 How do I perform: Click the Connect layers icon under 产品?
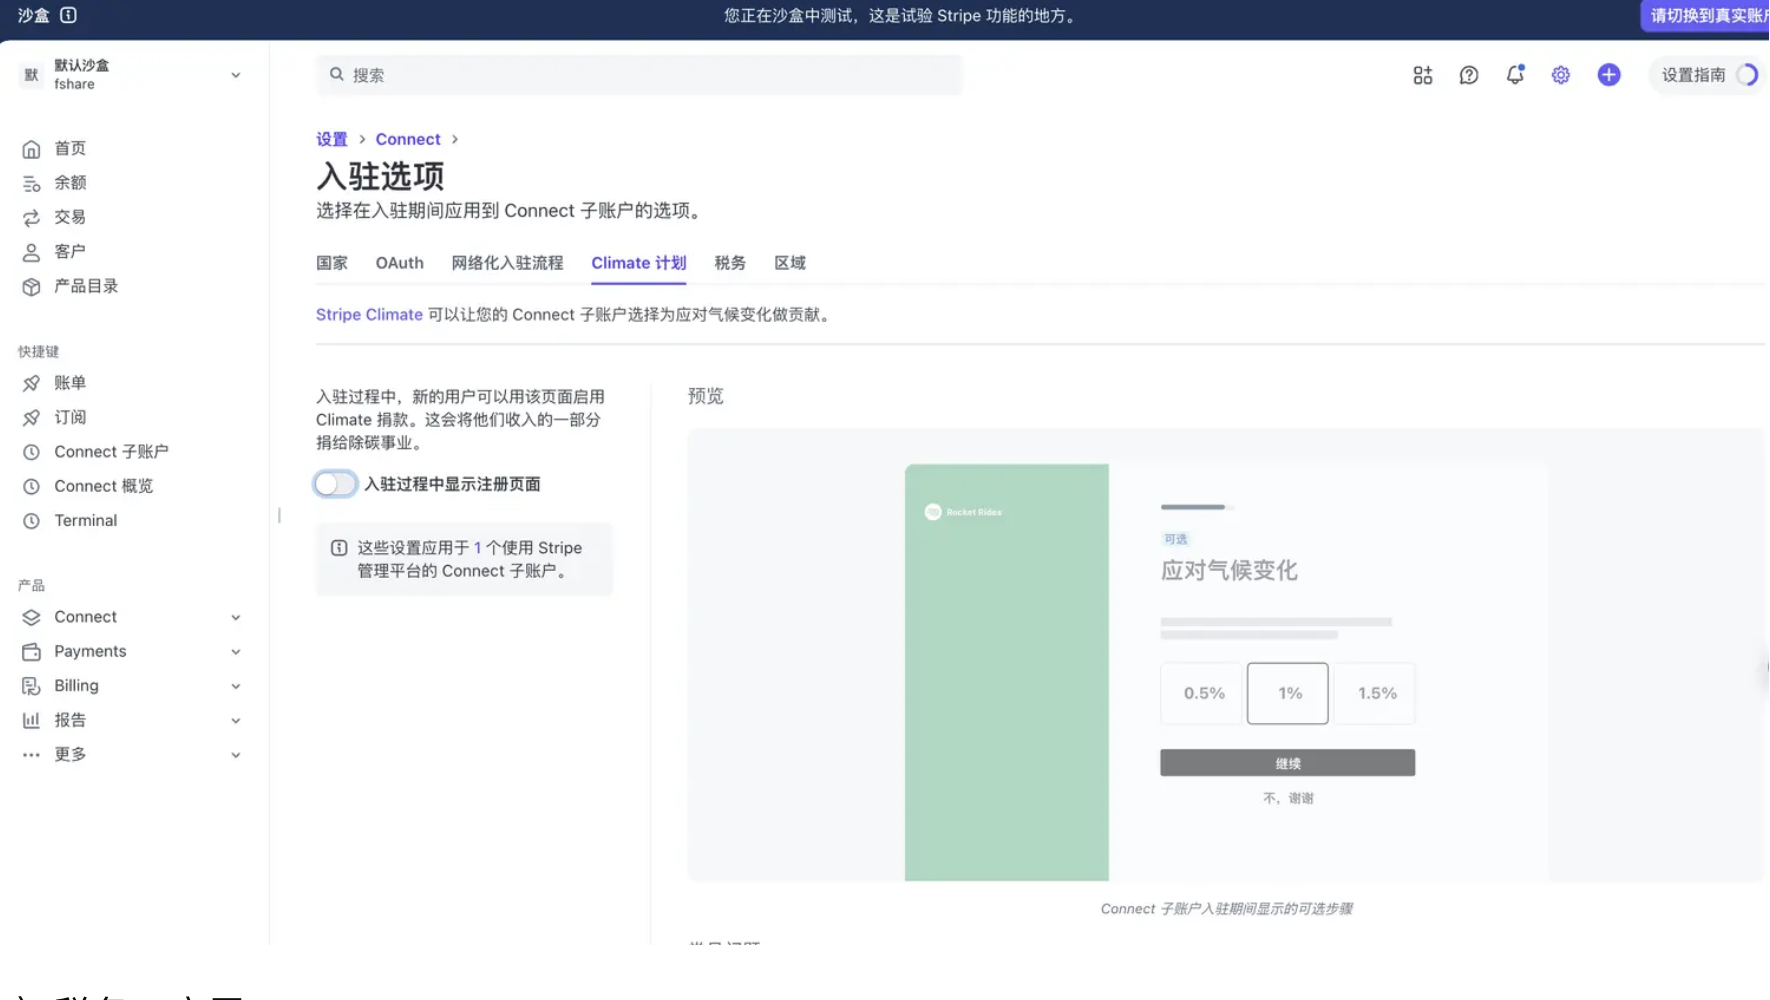point(32,617)
